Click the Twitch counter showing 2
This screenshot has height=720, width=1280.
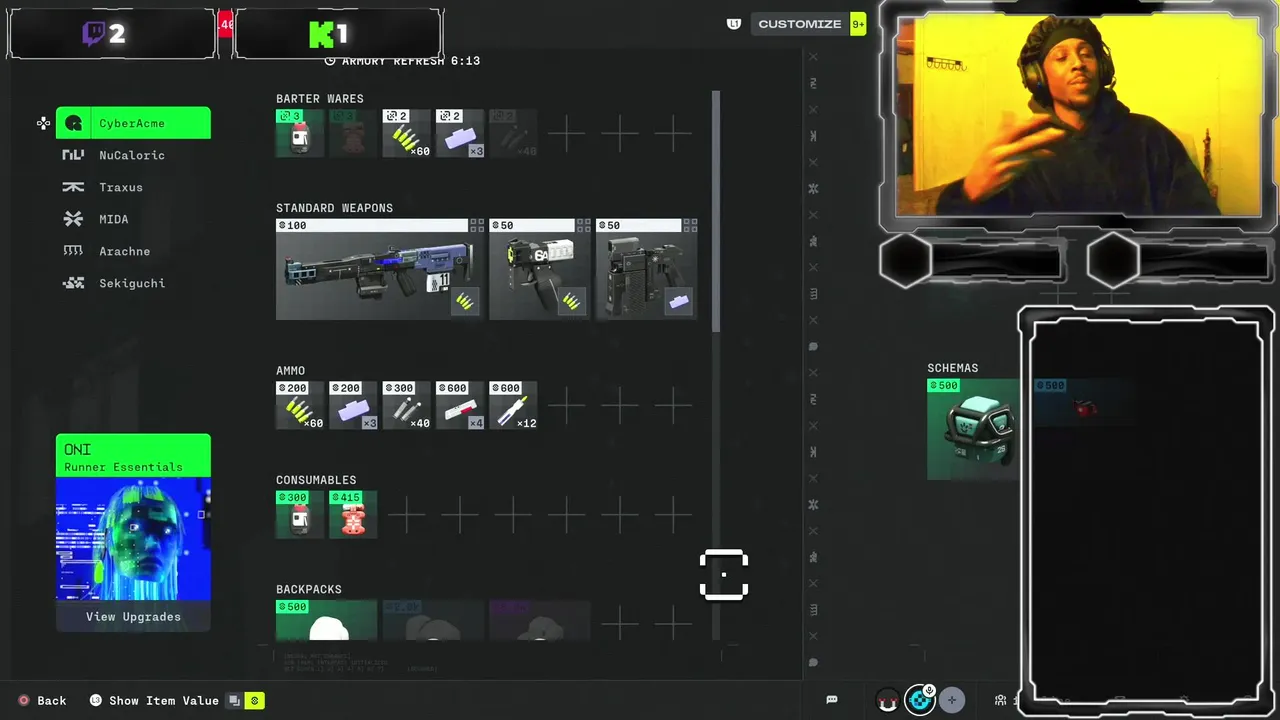coord(112,34)
